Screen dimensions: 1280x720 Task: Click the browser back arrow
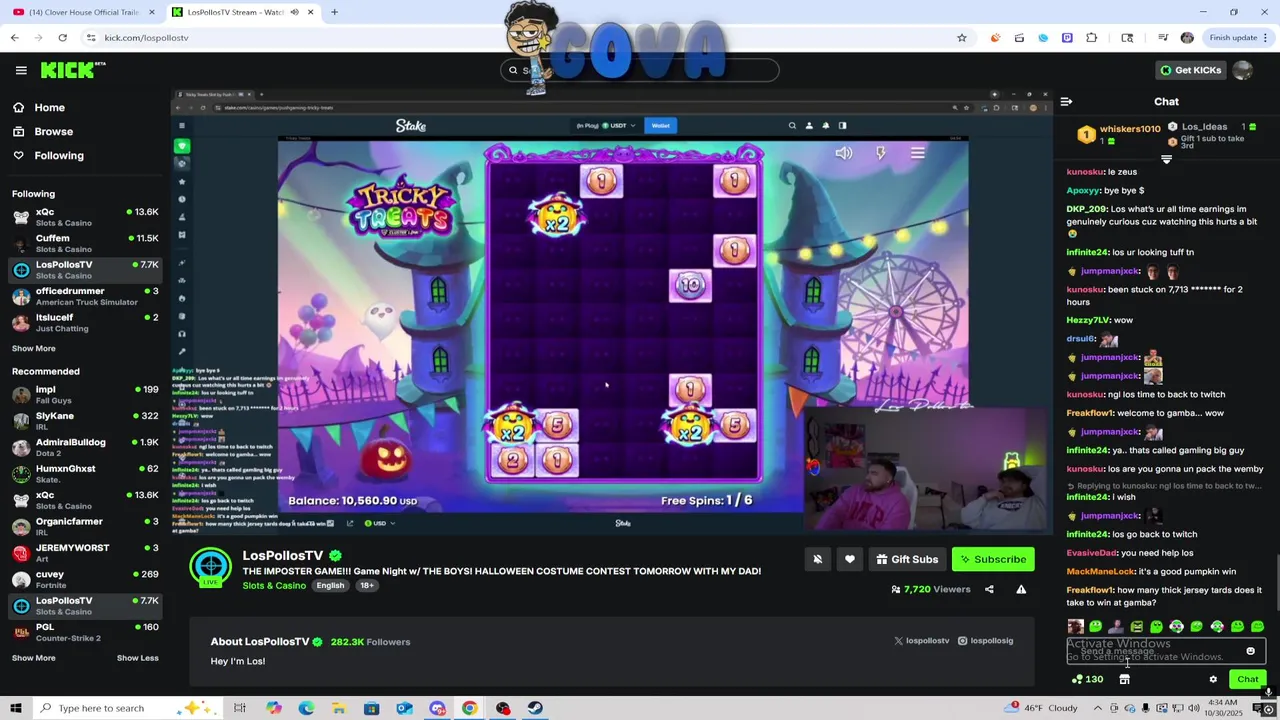[x=14, y=38]
